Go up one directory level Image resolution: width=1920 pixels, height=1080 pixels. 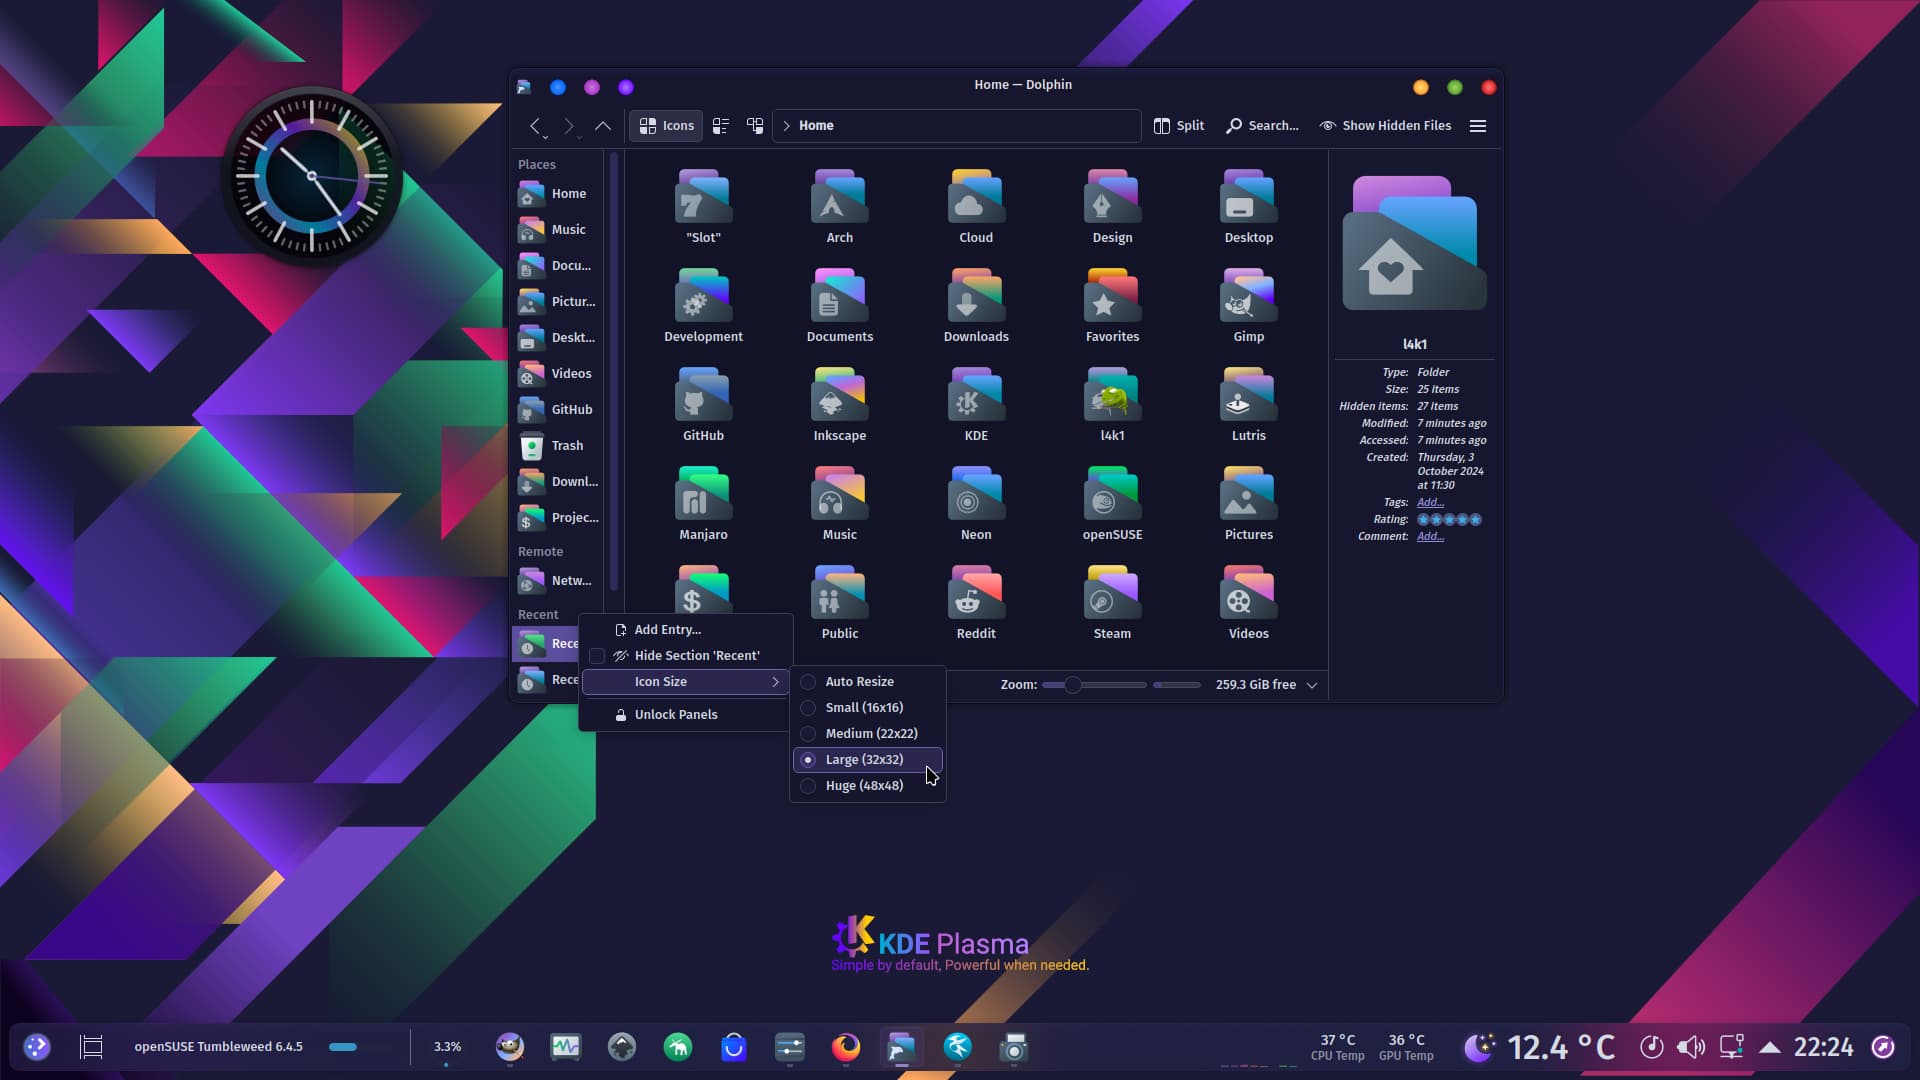pos(603,126)
